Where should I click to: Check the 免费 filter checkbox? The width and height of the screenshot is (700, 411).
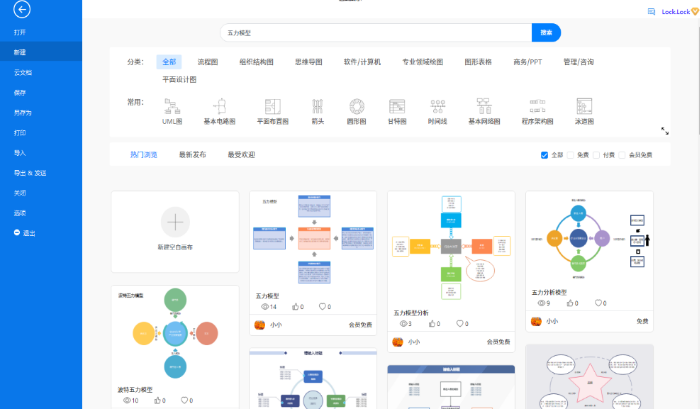570,155
